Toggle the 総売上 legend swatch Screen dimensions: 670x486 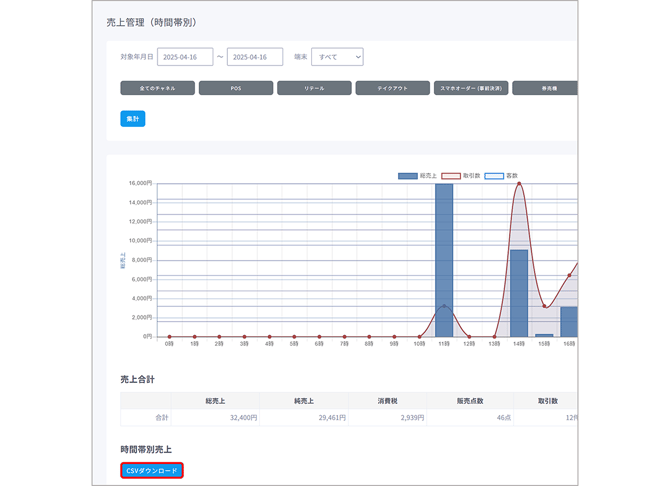408,176
